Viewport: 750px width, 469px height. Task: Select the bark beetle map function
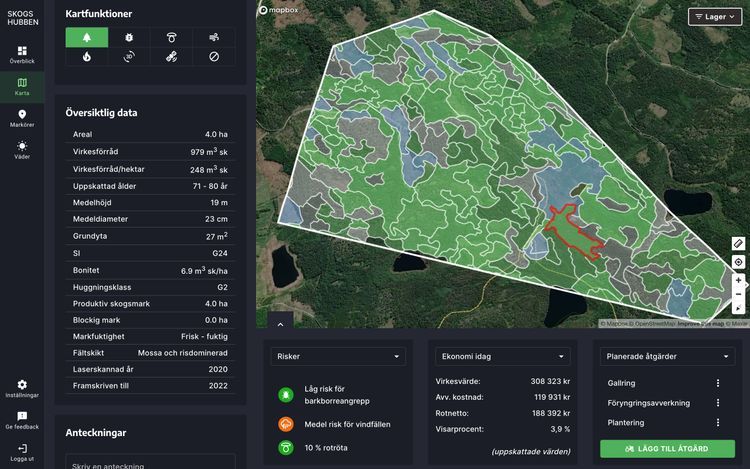point(129,37)
